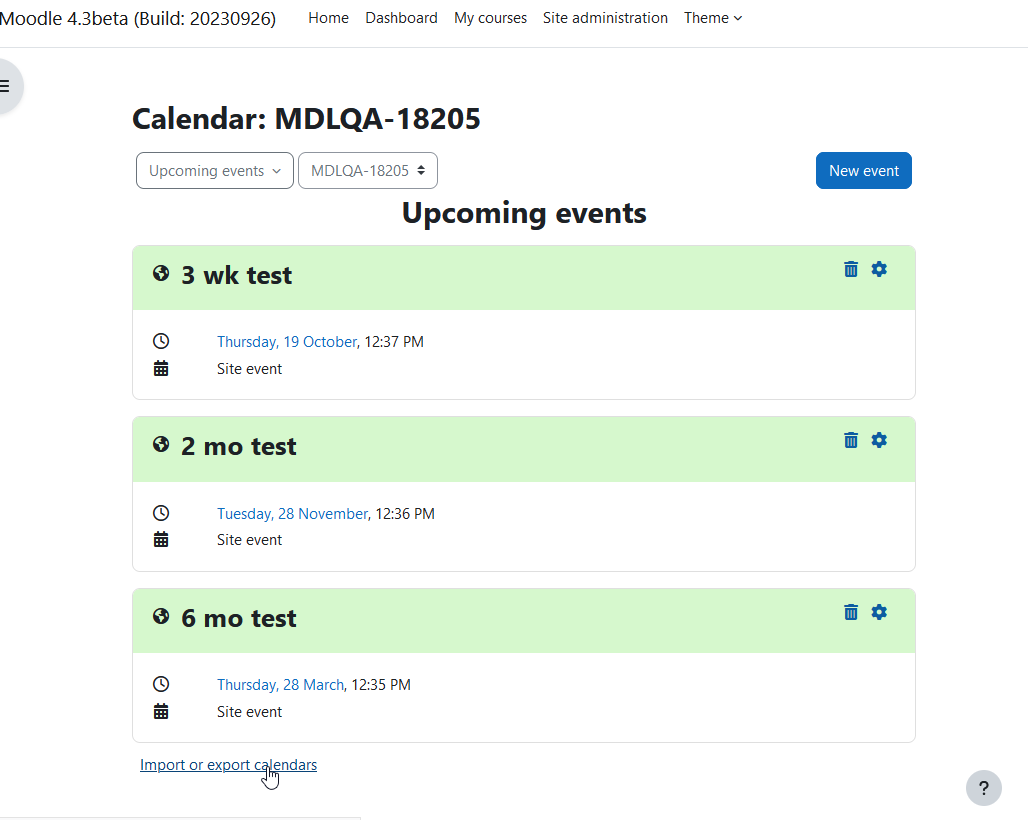
Task: Open My courses in navigation
Action: (490, 18)
